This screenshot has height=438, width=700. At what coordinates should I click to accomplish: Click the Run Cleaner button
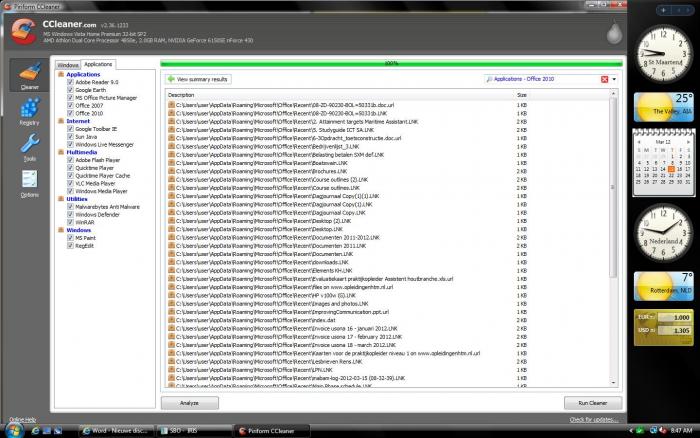point(593,403)
